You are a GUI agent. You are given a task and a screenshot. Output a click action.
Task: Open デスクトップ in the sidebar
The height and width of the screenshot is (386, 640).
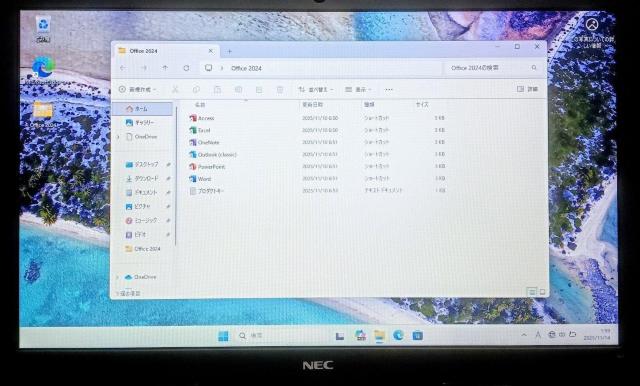(143, 164)
